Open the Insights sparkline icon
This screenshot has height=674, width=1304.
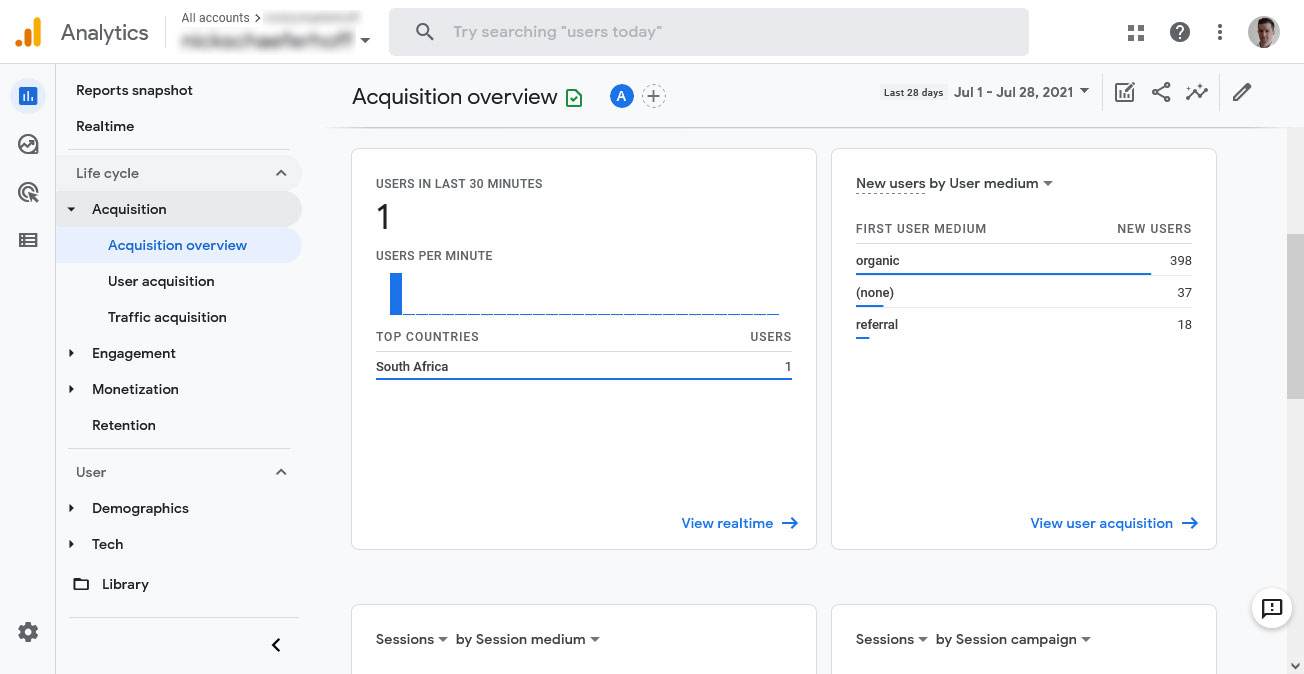1197,92
